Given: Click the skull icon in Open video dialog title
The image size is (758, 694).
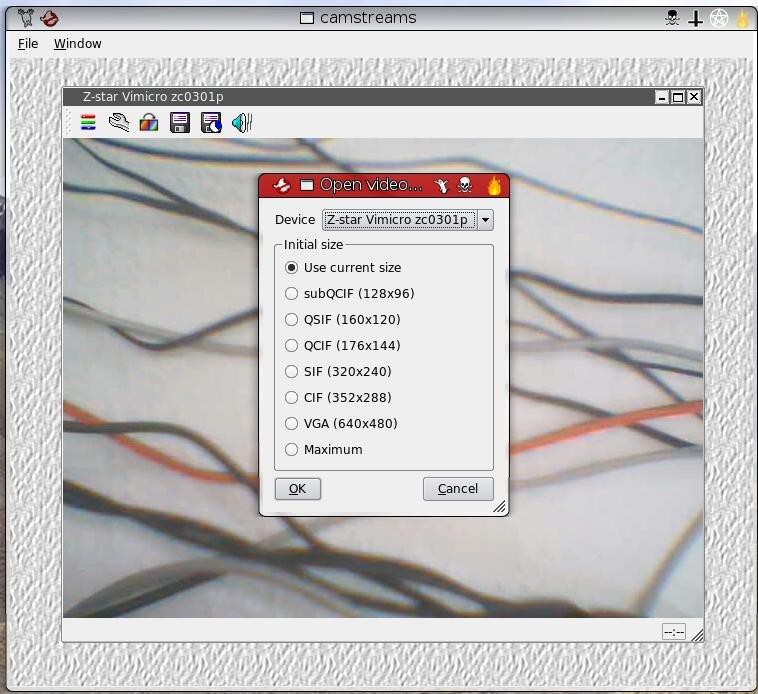Looking at the screenshot, I should click(465, 185).
